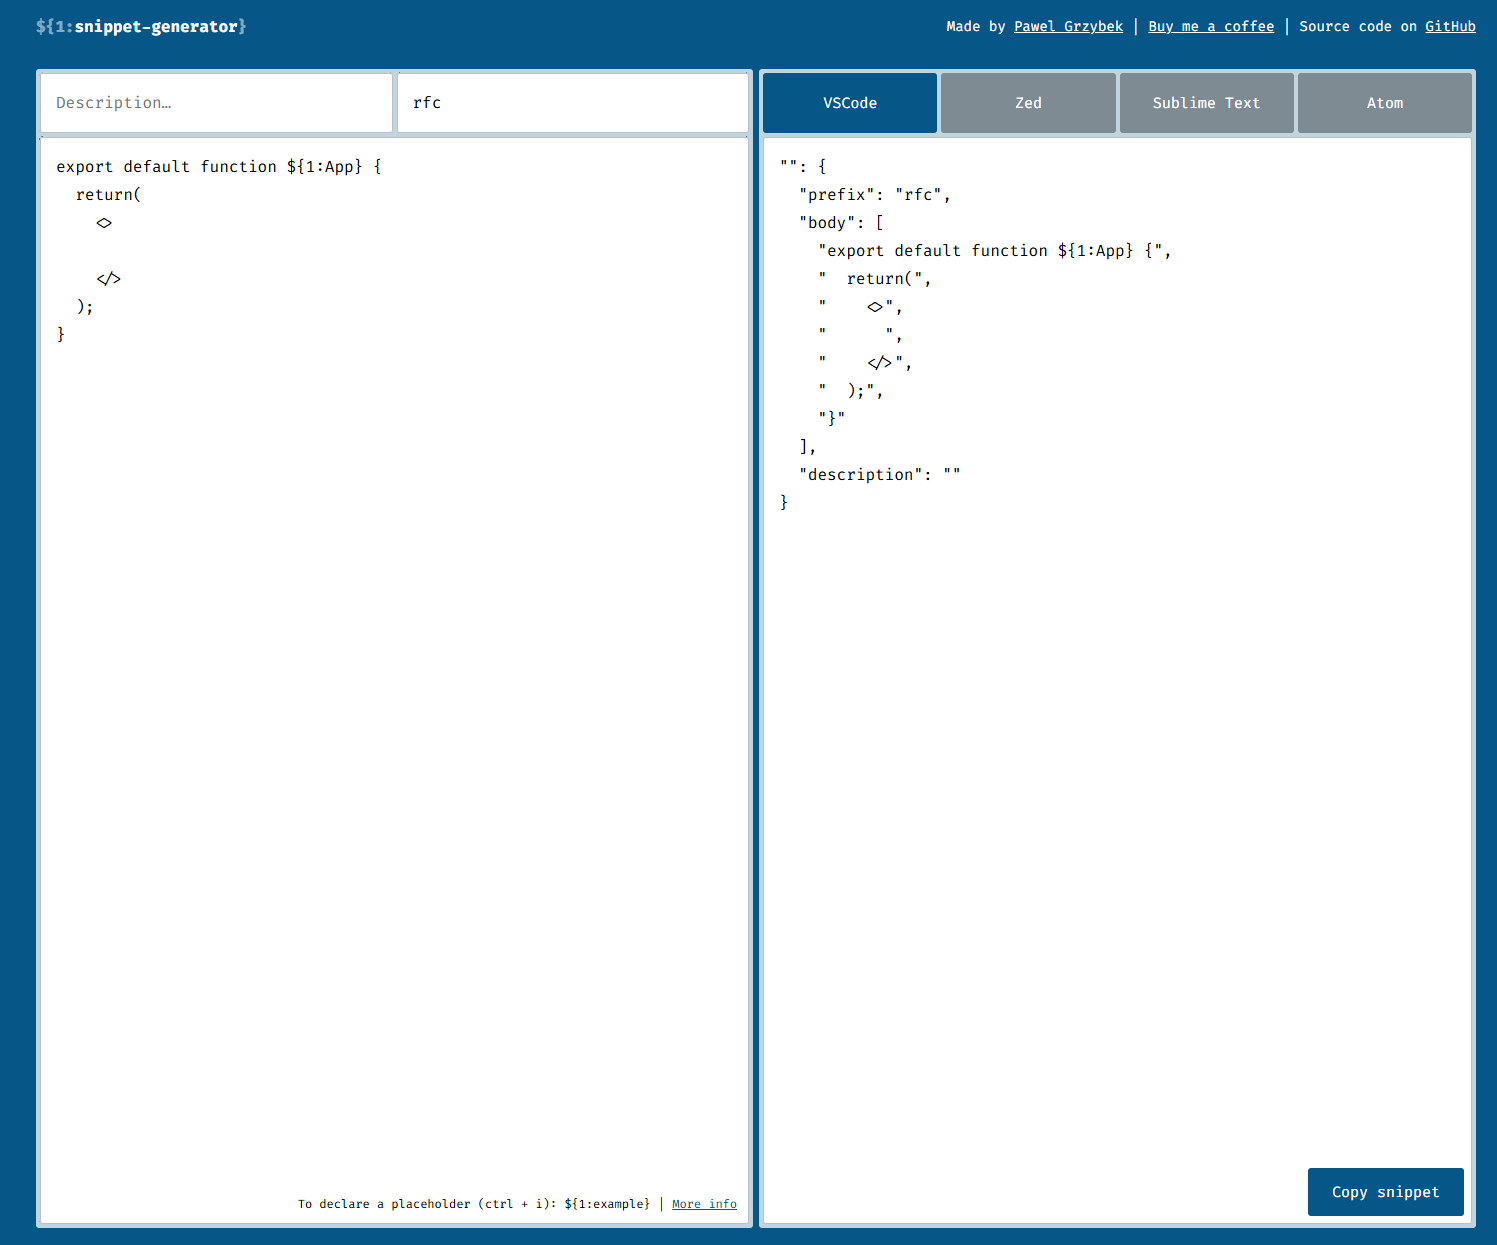Focus the Description input field
Image resolution: width=1497 pixels, height=1245 pixels.
[216, 103]
